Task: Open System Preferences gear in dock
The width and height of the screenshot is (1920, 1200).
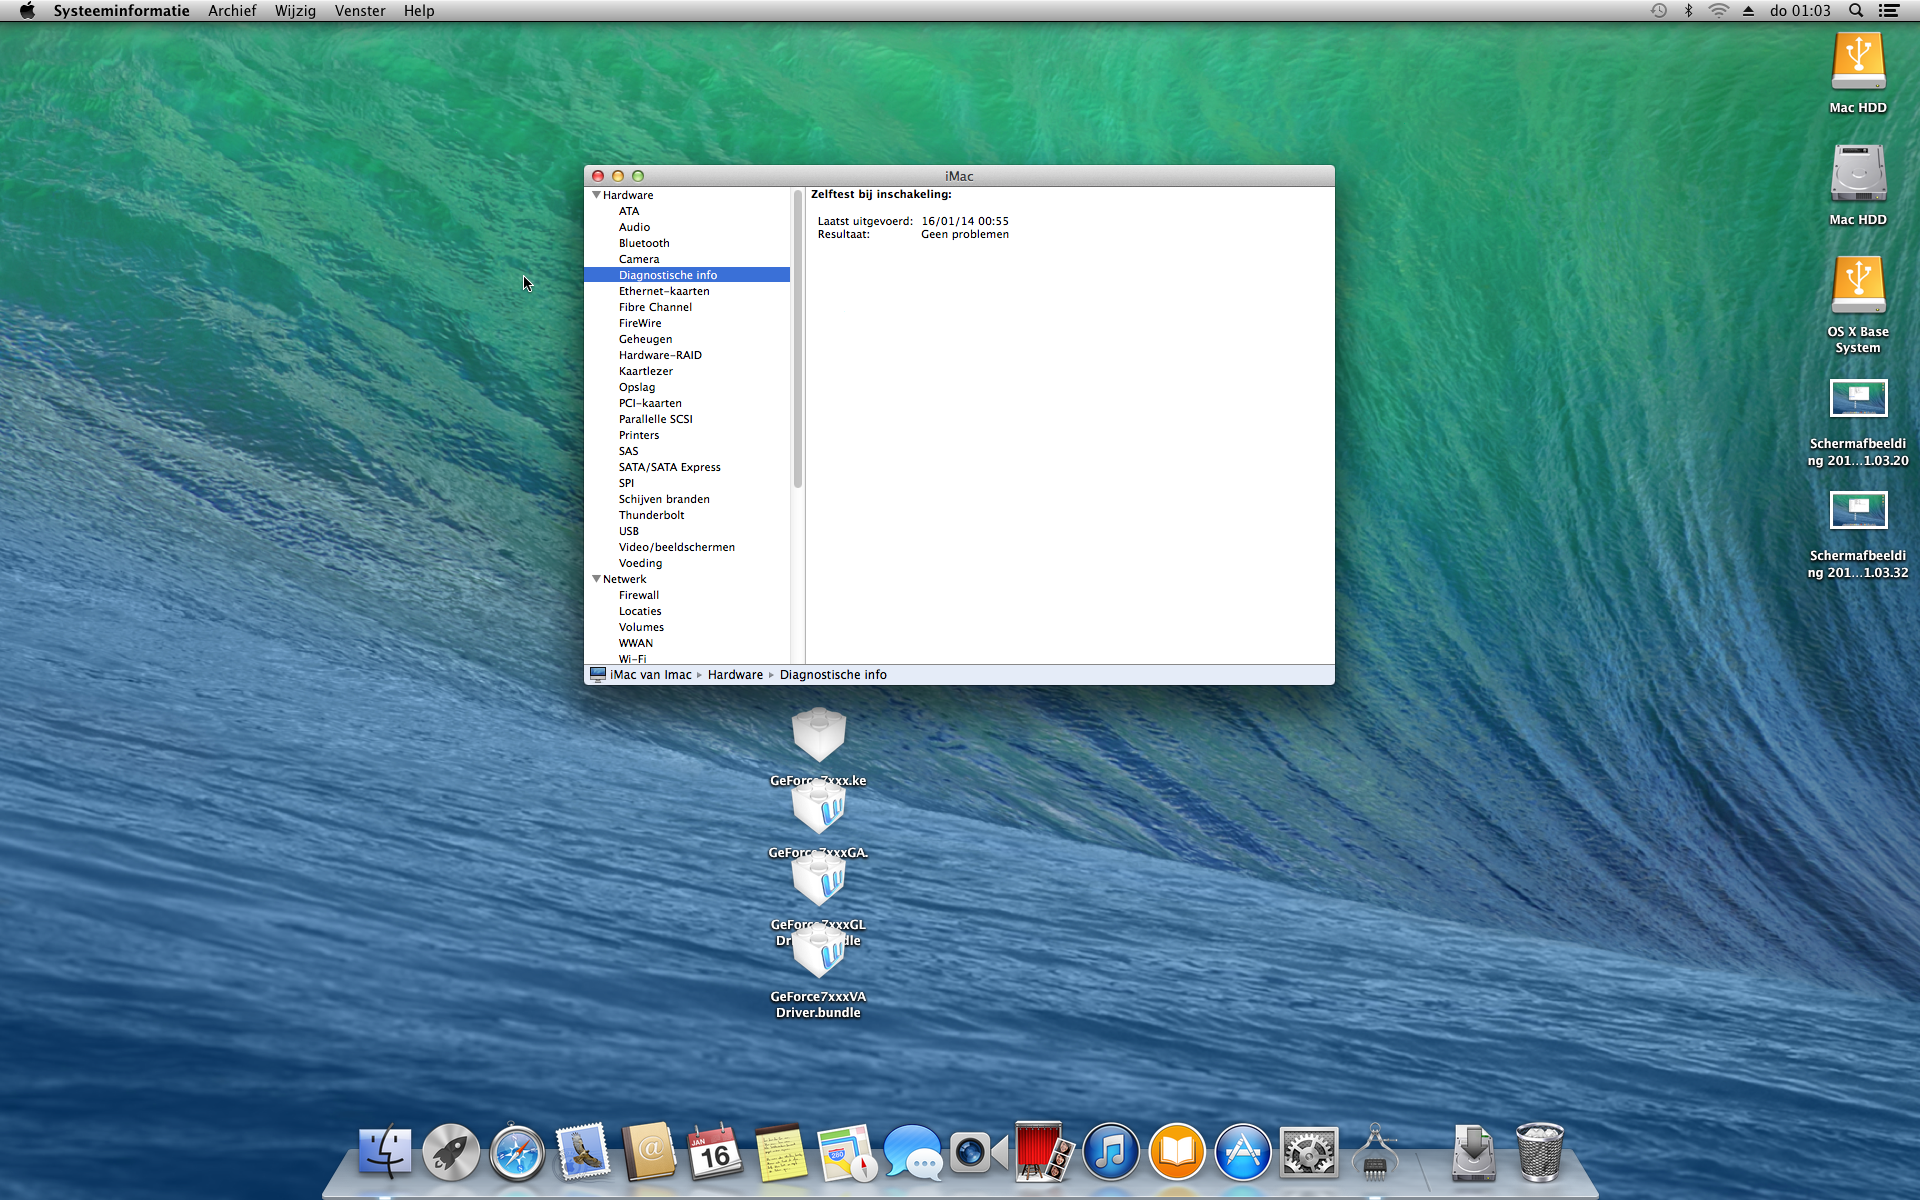Action: (1309, 1152)
